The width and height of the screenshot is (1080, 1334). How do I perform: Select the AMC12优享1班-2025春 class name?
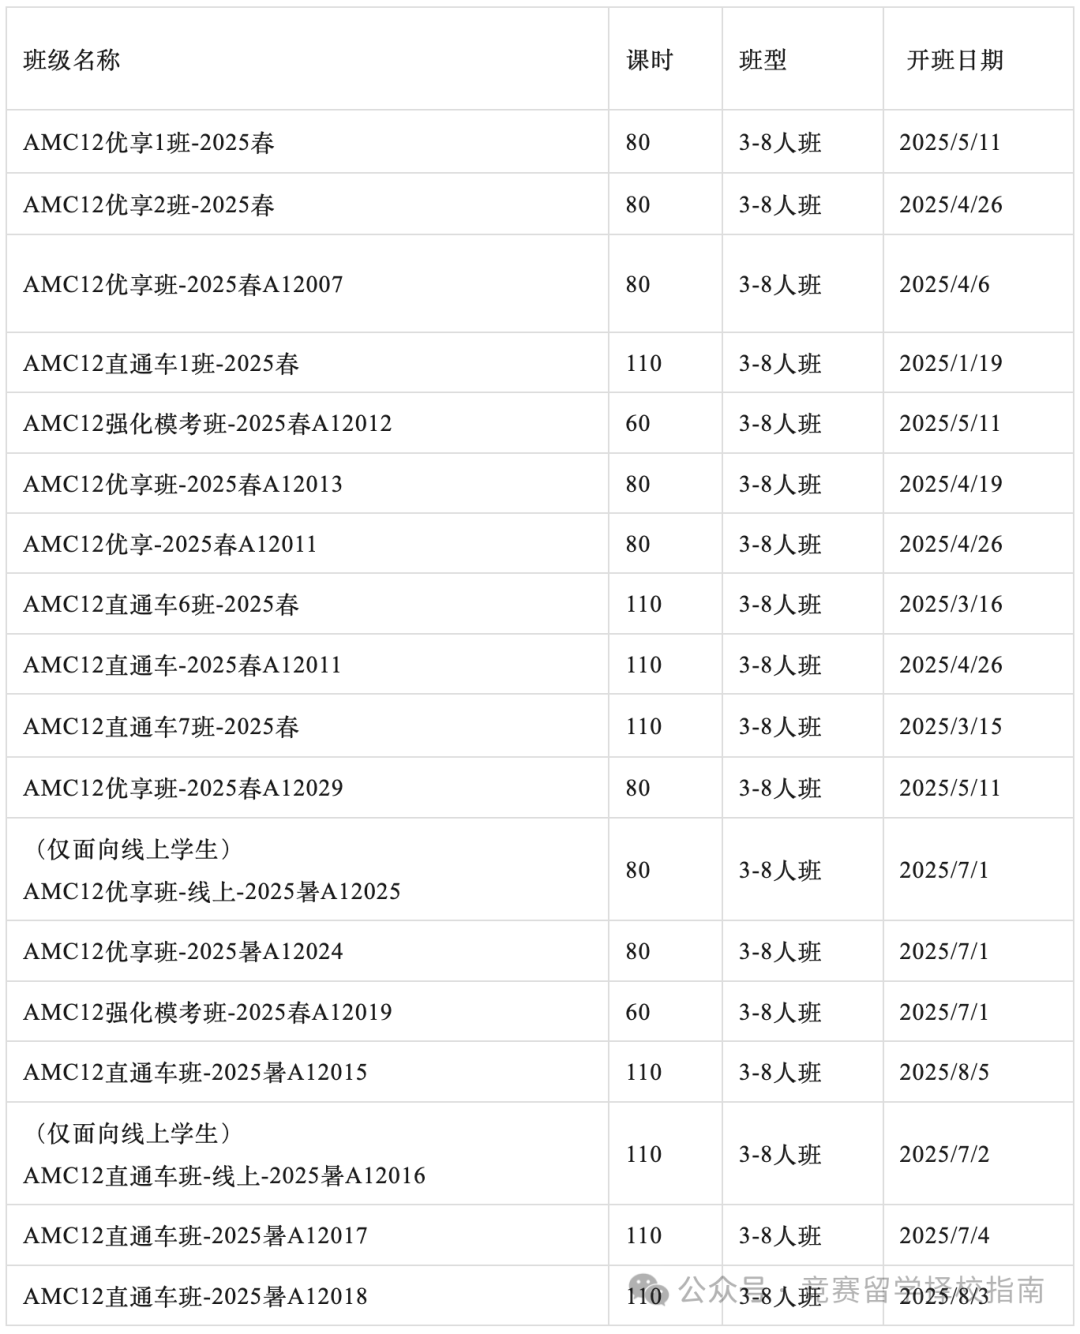(x=149, y=143)
